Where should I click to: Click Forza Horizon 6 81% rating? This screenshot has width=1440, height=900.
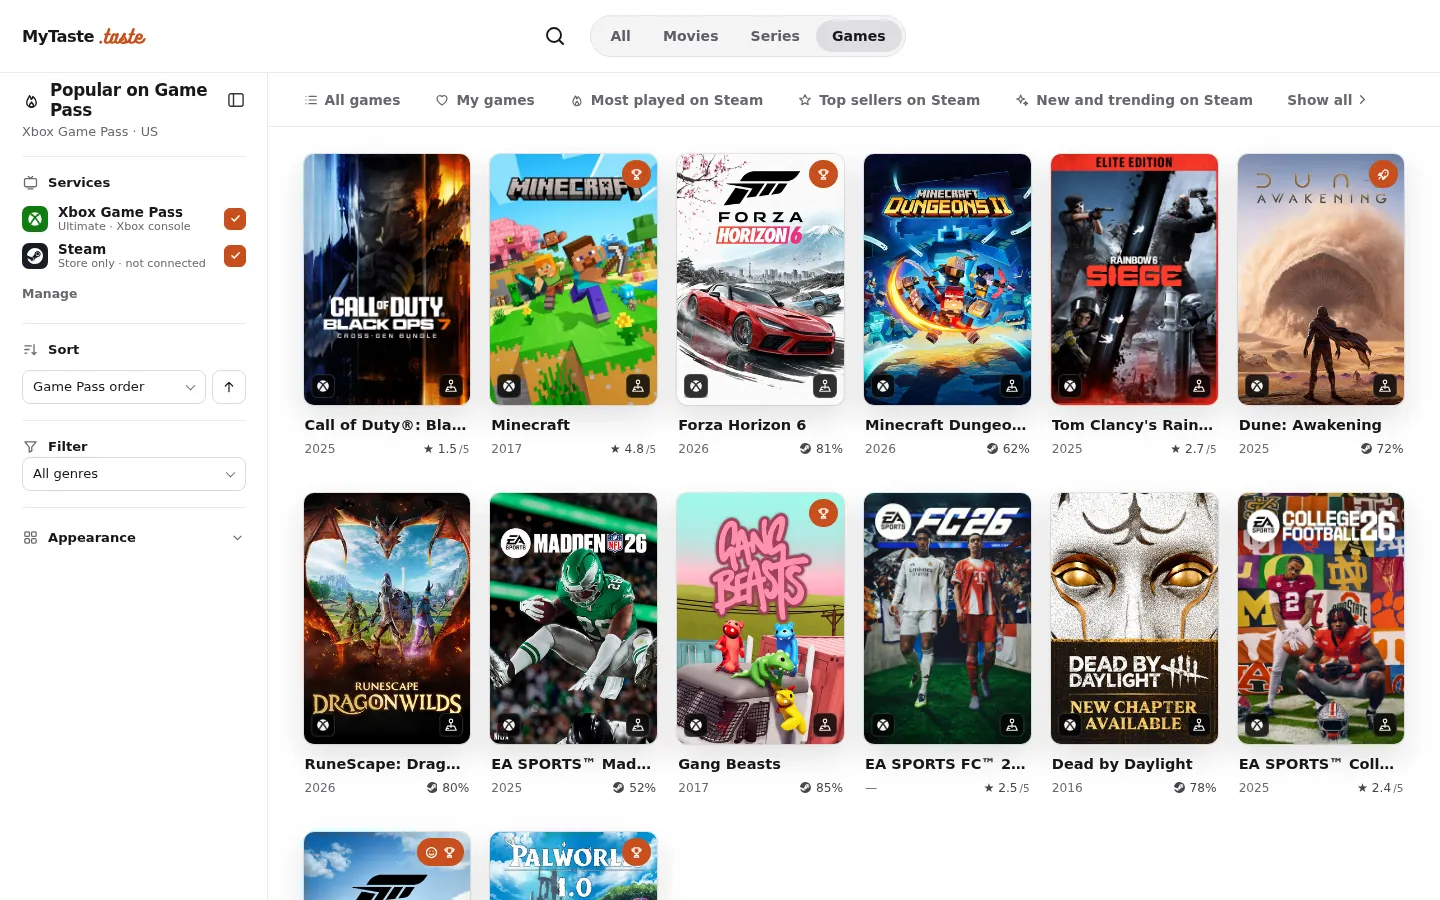(821, 449)
